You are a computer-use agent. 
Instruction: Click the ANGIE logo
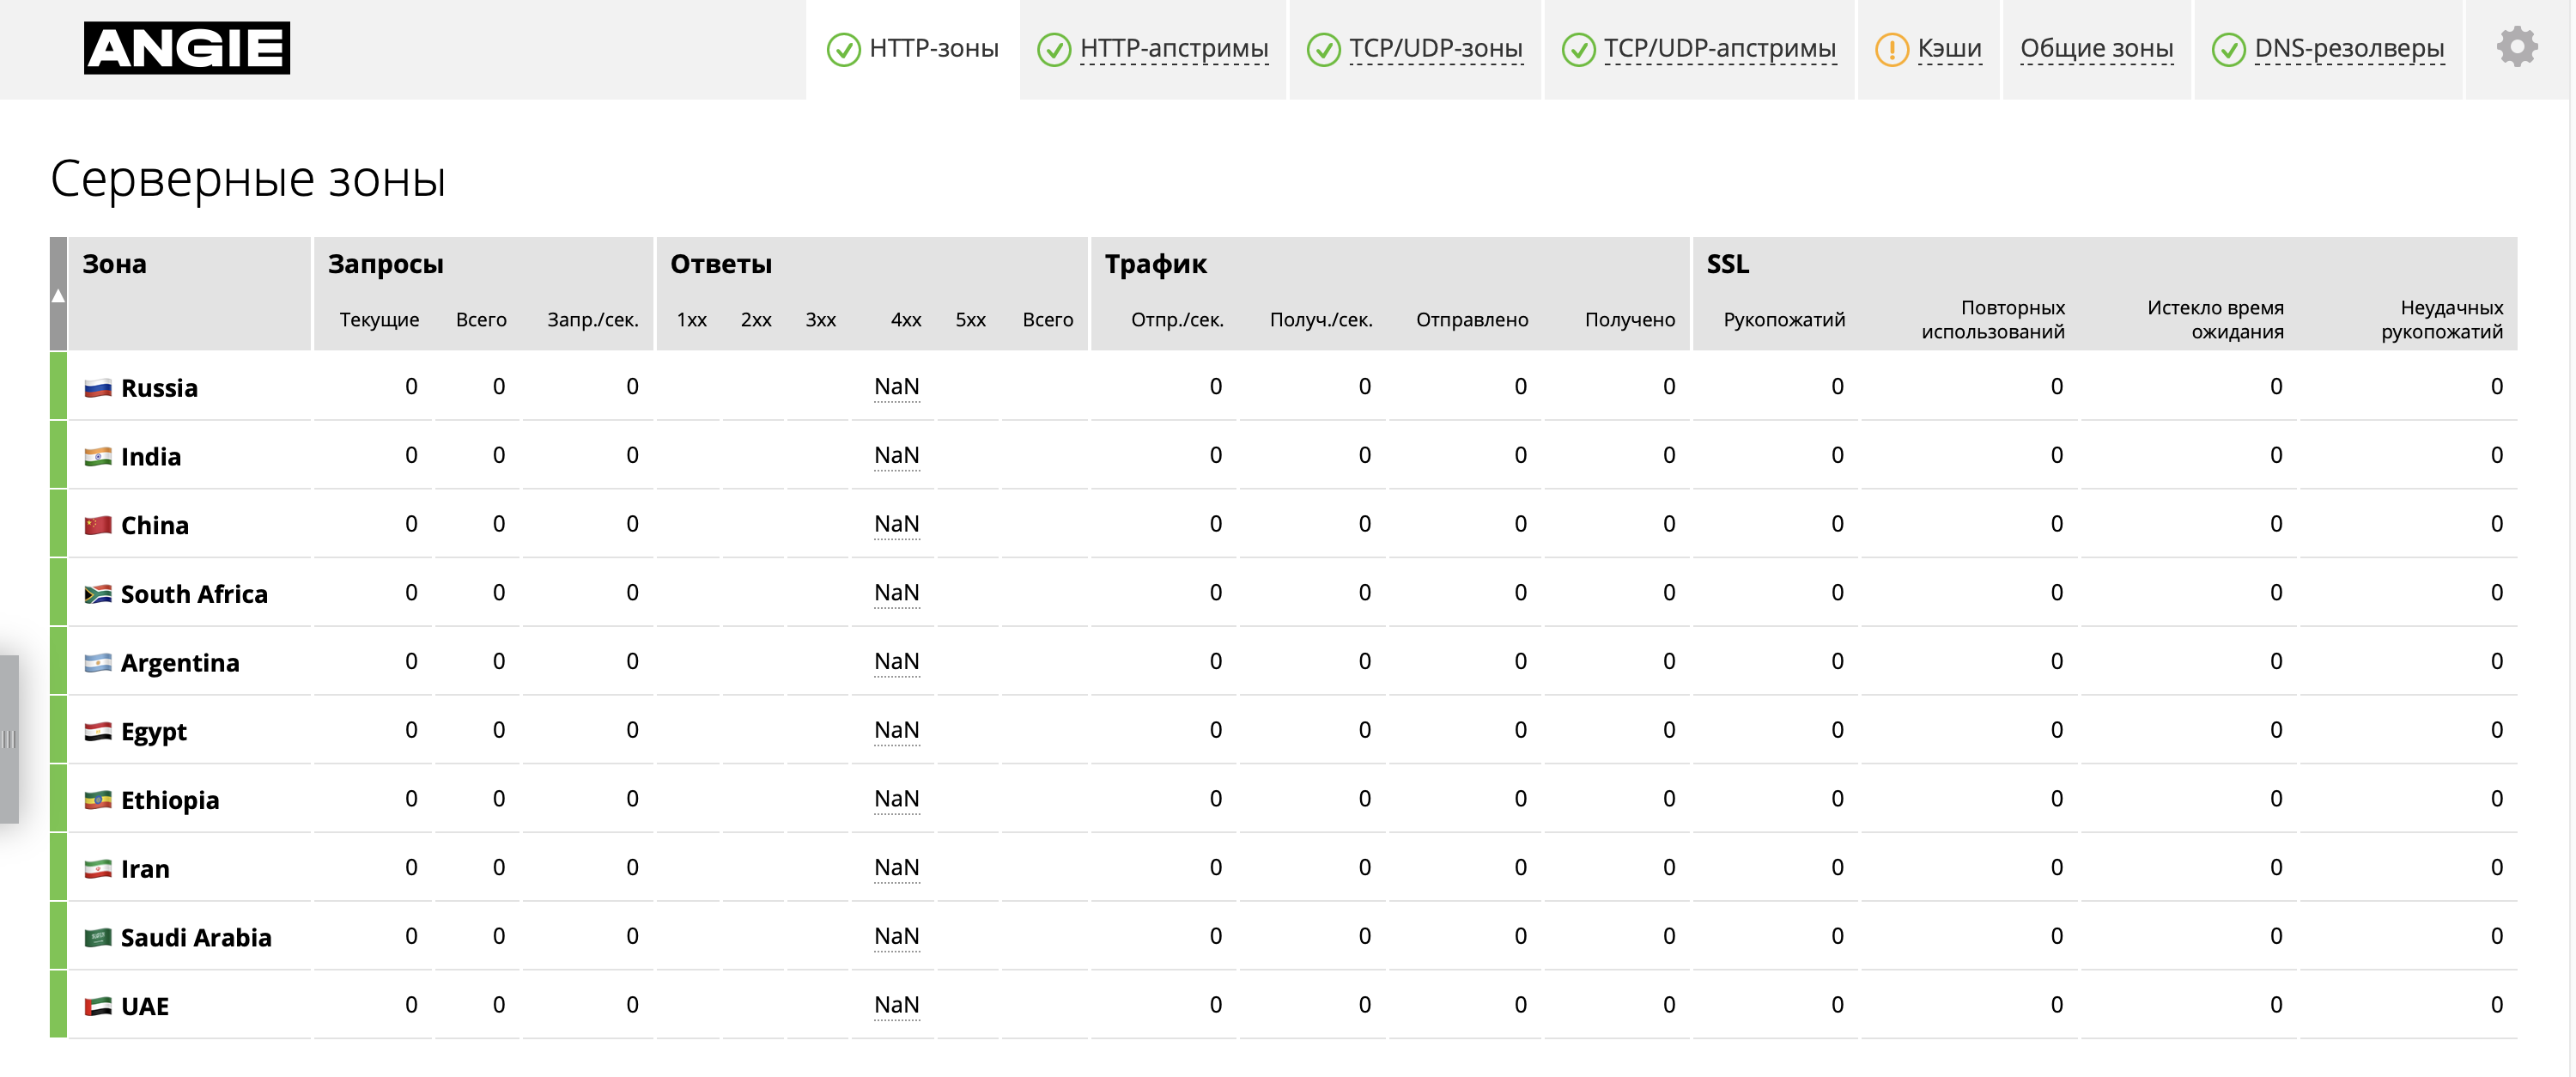pos(187,48)
